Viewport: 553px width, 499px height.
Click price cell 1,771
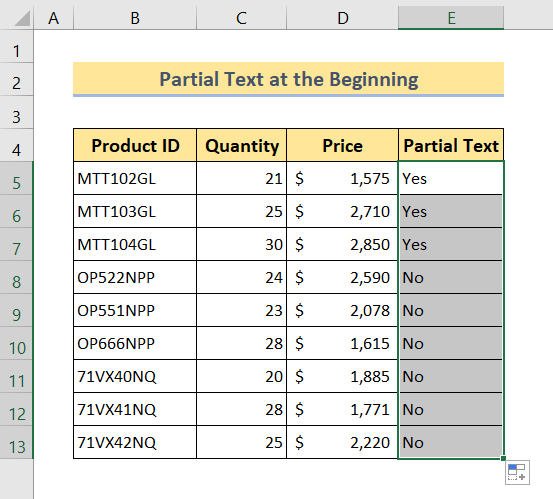342,409
